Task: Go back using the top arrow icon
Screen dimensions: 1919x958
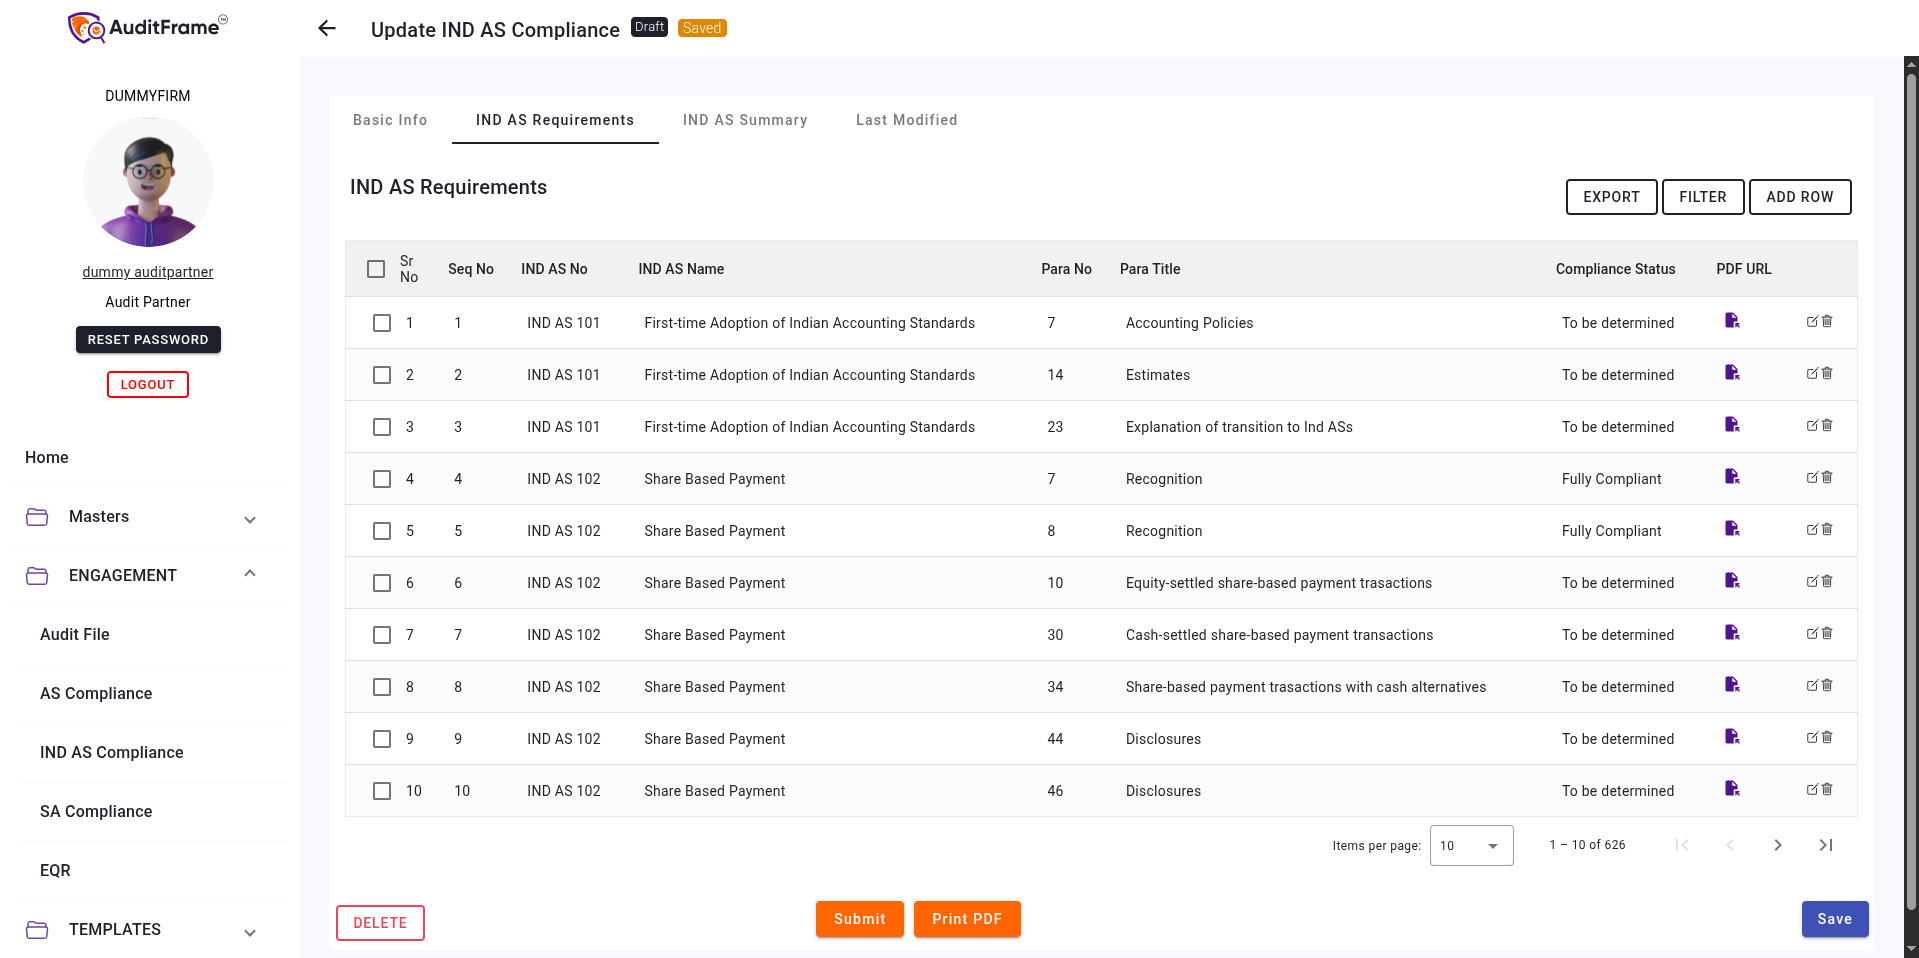Action: pos(327,29)
